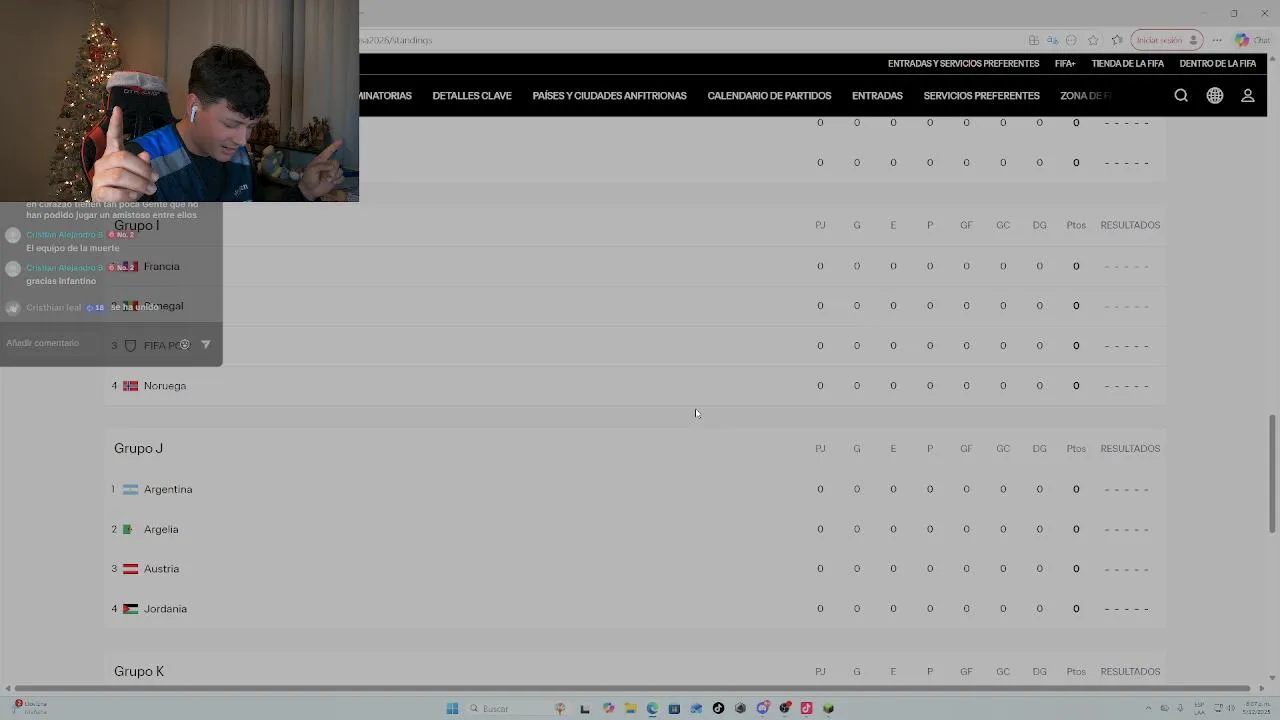Viewport: 1280px width, 720px height.
Task: Click the Noruega flag icon
Action: click(130, 386)
